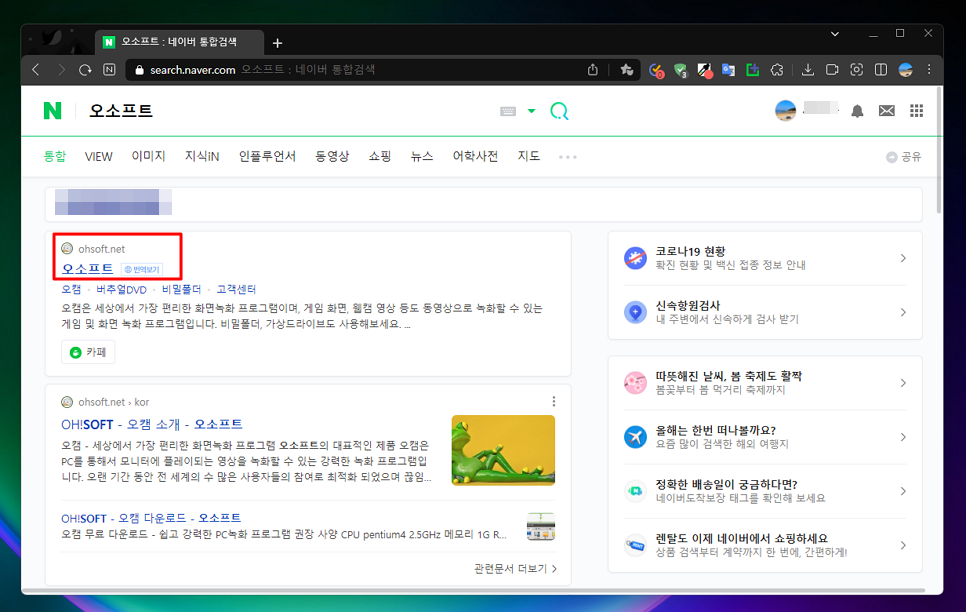The width and height of the screenshot is (966, 612).
Task: Open the green shield extension icon
Action: 680,70
